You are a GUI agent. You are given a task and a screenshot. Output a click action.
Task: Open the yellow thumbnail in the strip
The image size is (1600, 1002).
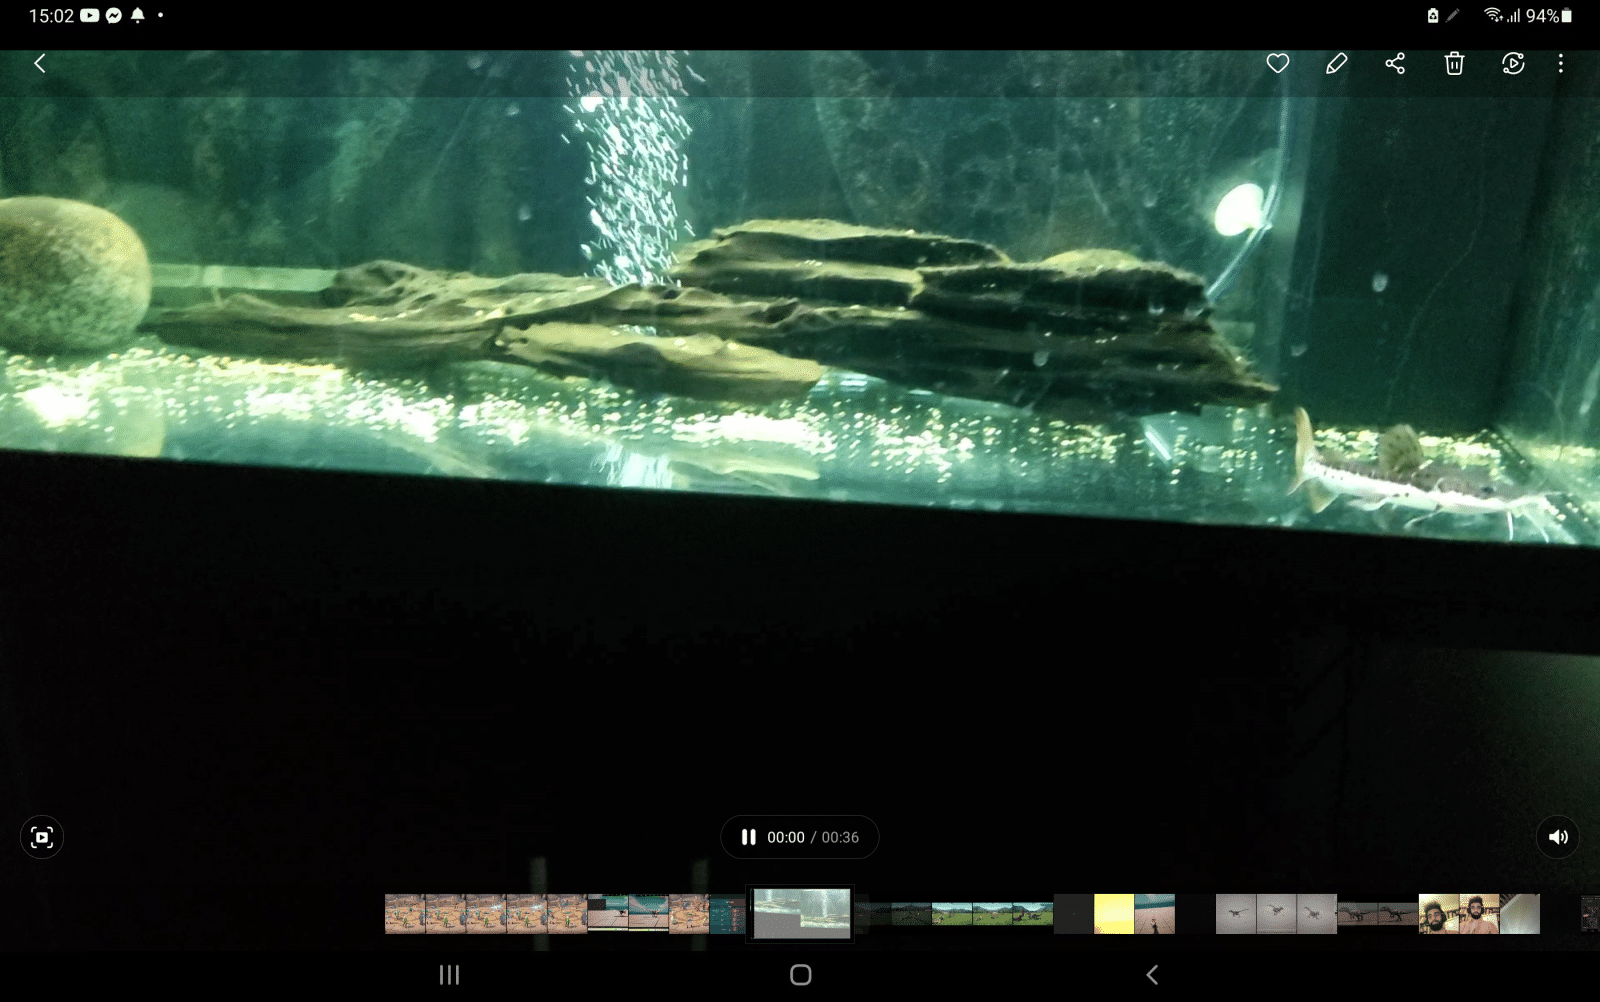pyautogui.click(x=1114, y=914)
